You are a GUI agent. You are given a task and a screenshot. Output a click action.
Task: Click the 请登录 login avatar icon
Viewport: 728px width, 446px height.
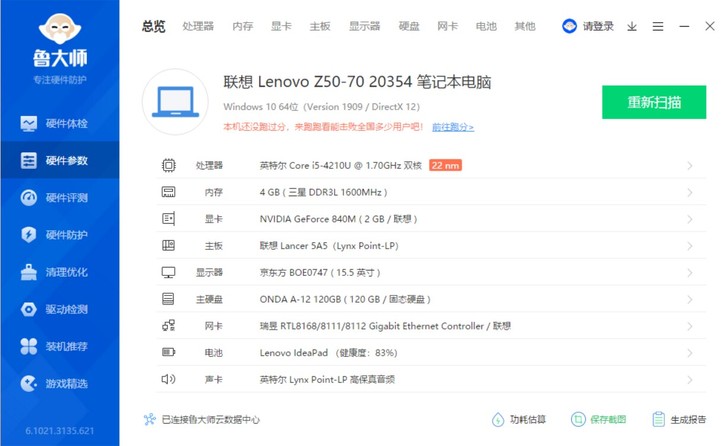pos(569,26)
